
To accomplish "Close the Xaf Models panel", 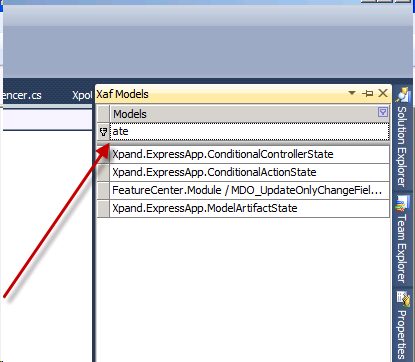I will [x=383, y=93].
